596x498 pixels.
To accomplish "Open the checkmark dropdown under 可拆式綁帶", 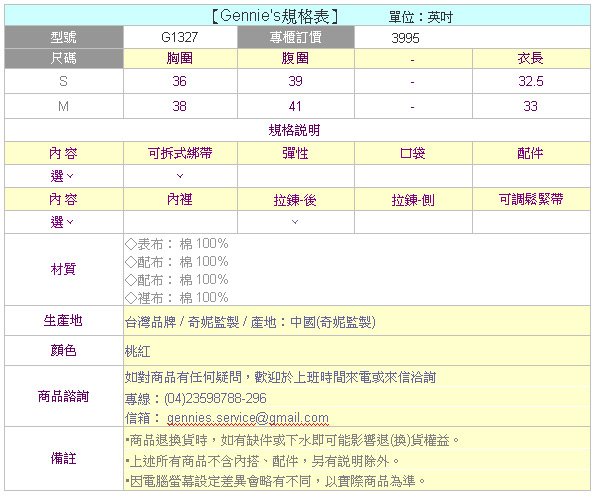I will pyautogui.click(x=180, y=176).
